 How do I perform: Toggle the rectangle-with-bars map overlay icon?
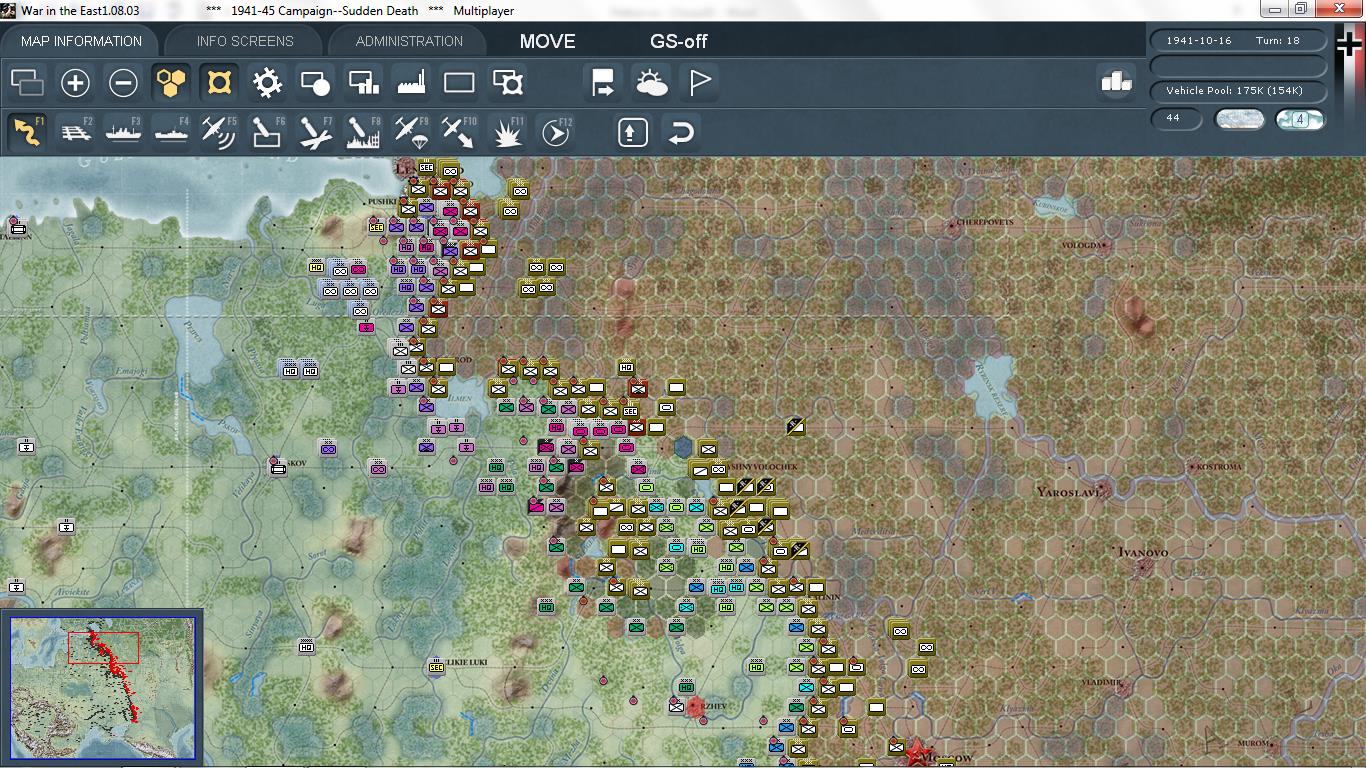point(363,83)
